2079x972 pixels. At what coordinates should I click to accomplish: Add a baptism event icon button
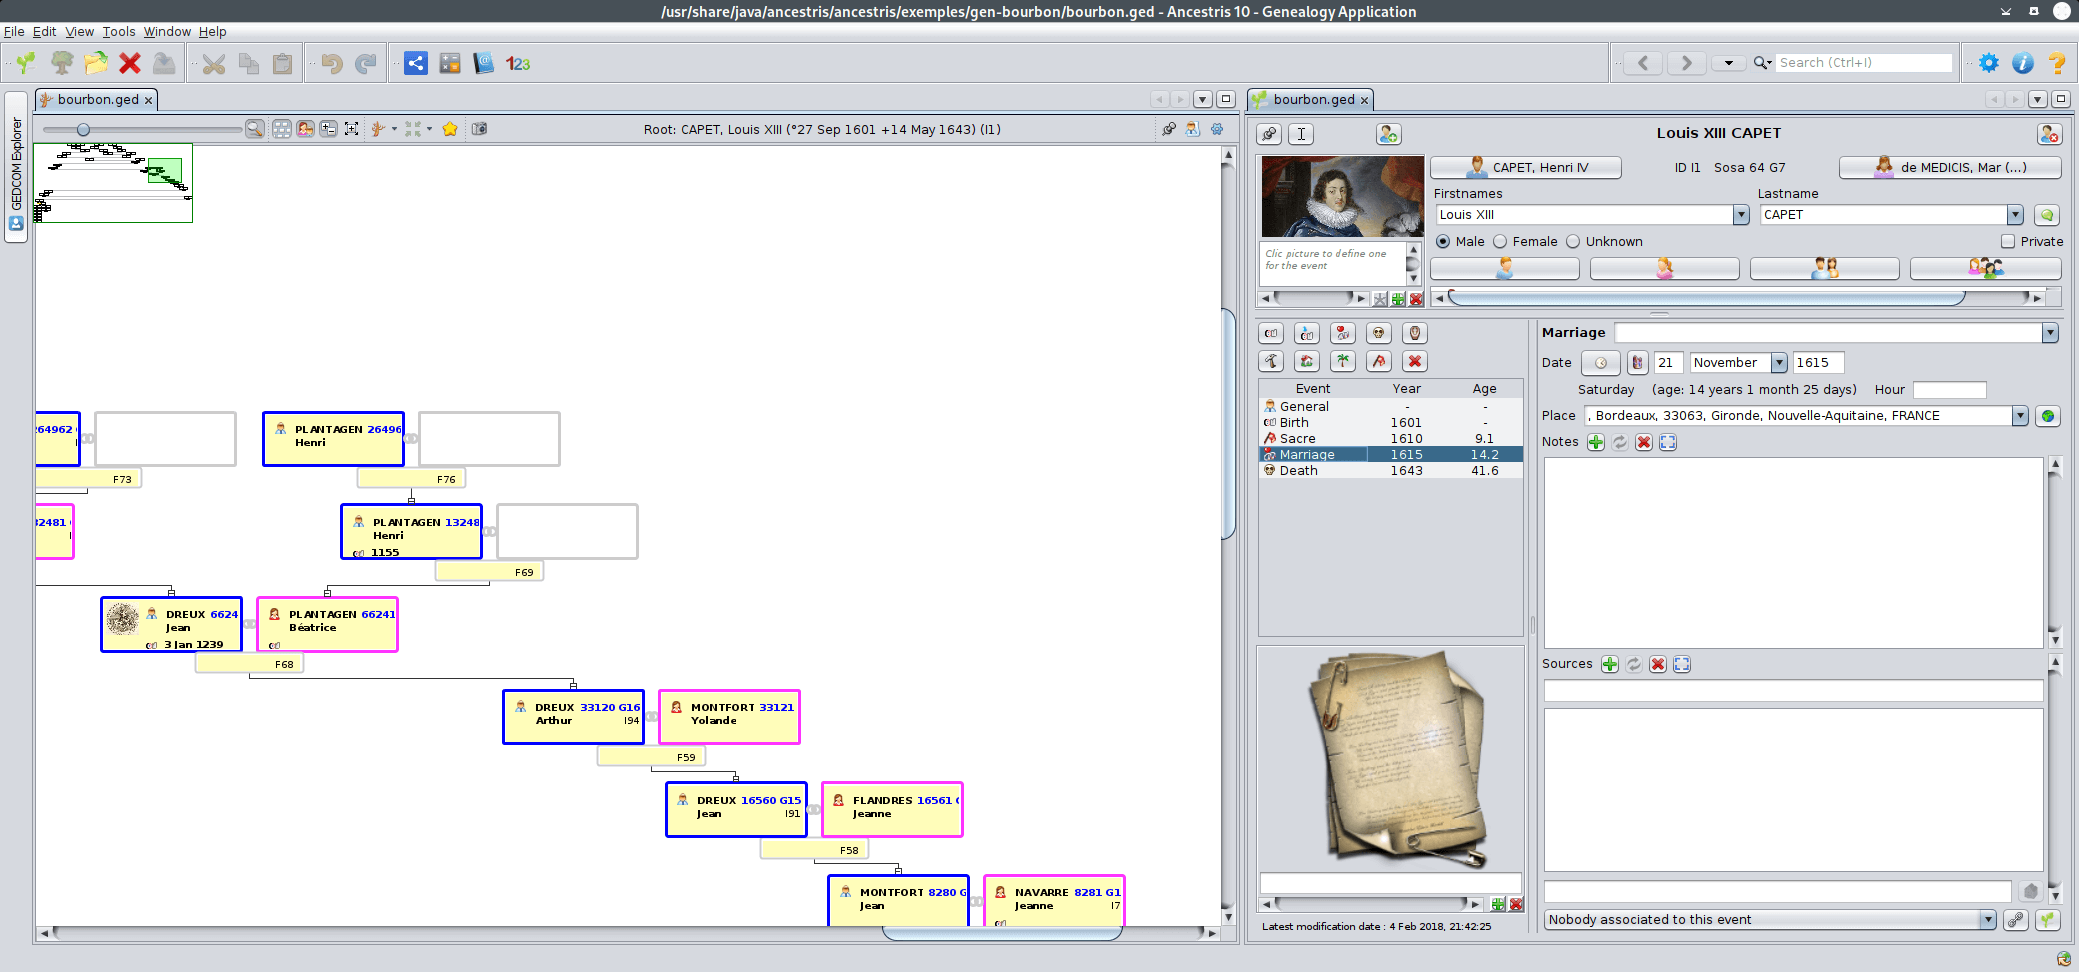click(x=1307, y=333)
